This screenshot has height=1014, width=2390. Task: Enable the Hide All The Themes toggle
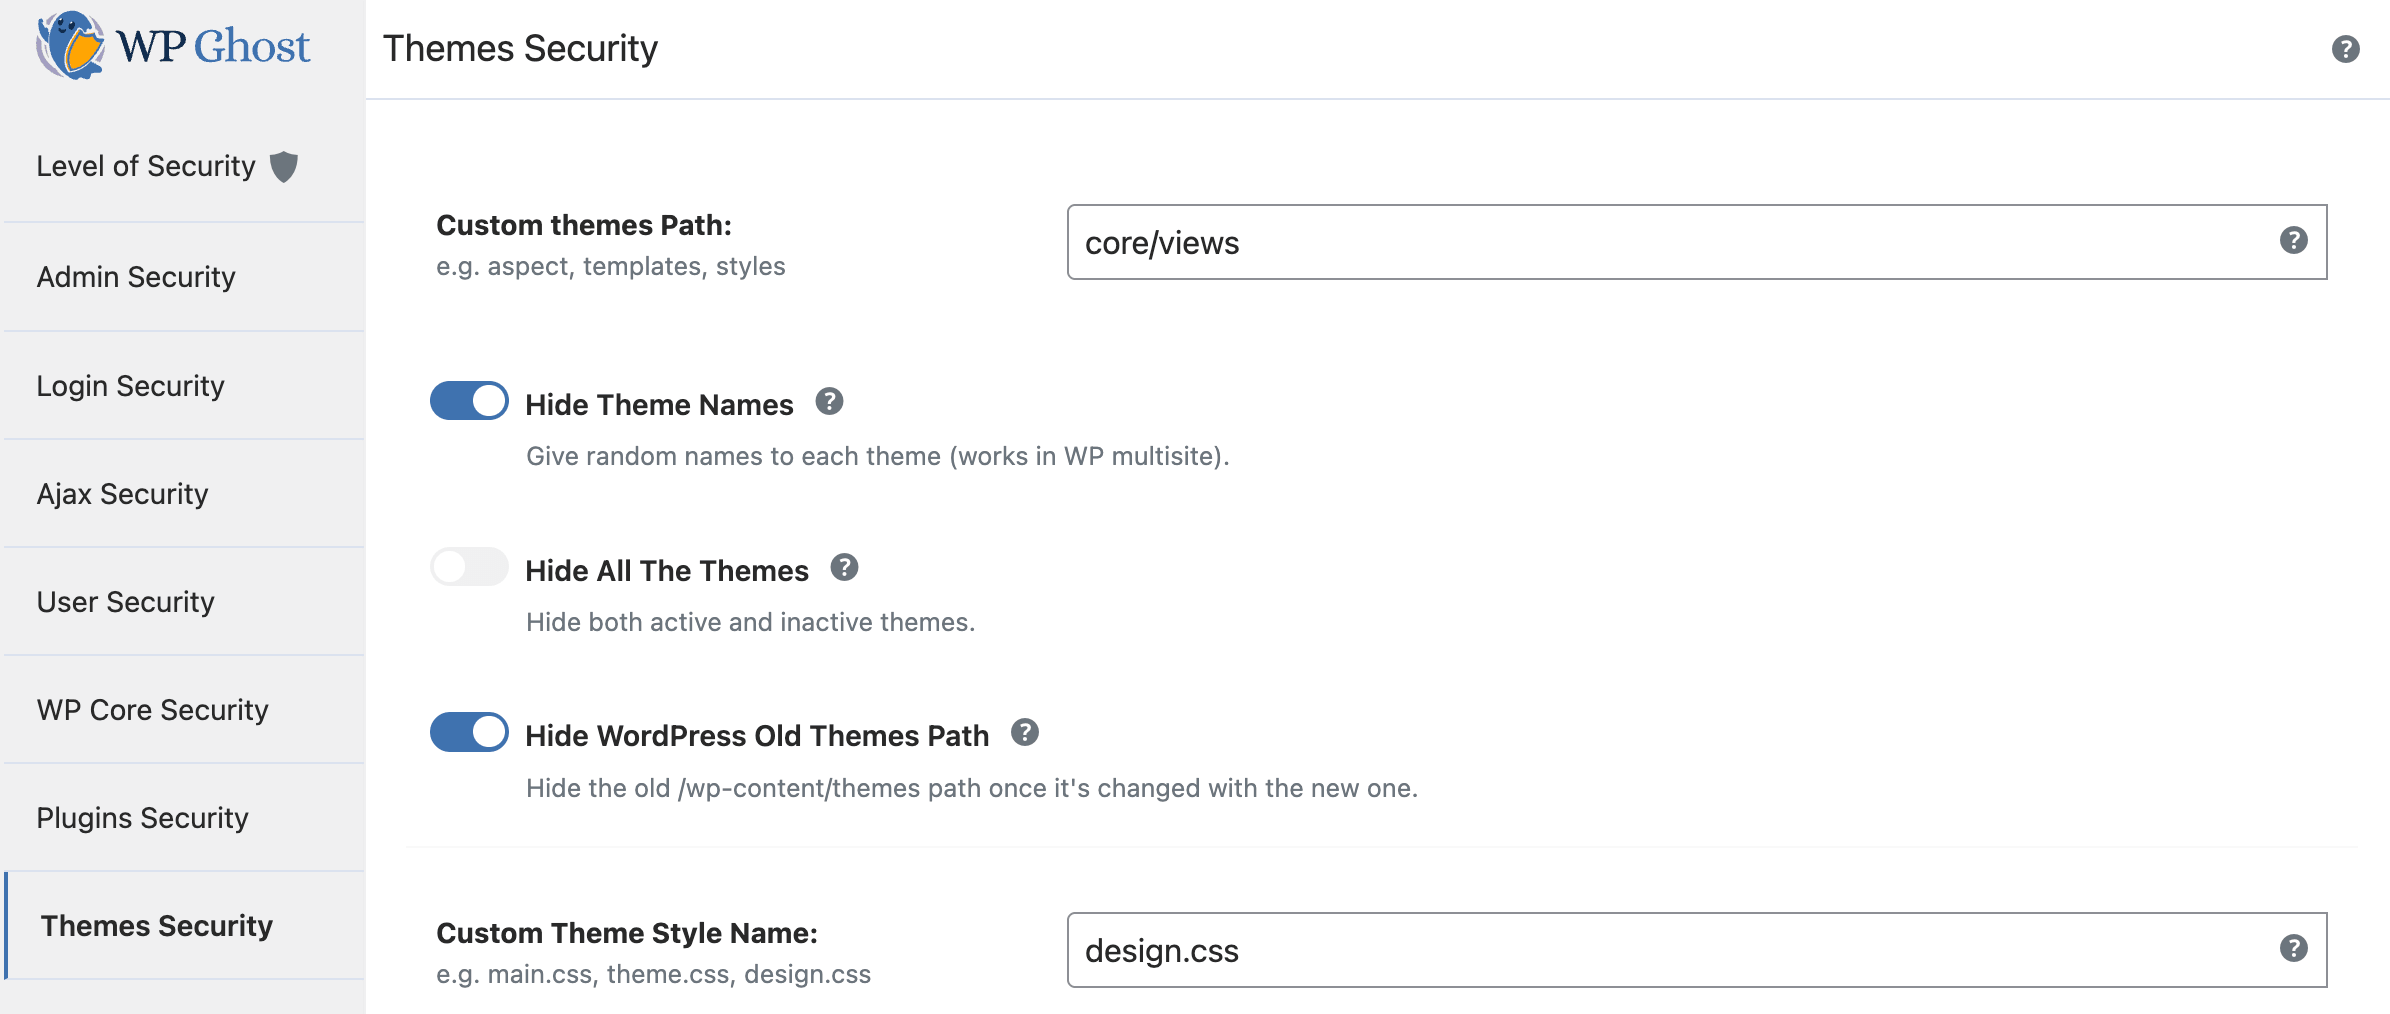pos(469,566)
